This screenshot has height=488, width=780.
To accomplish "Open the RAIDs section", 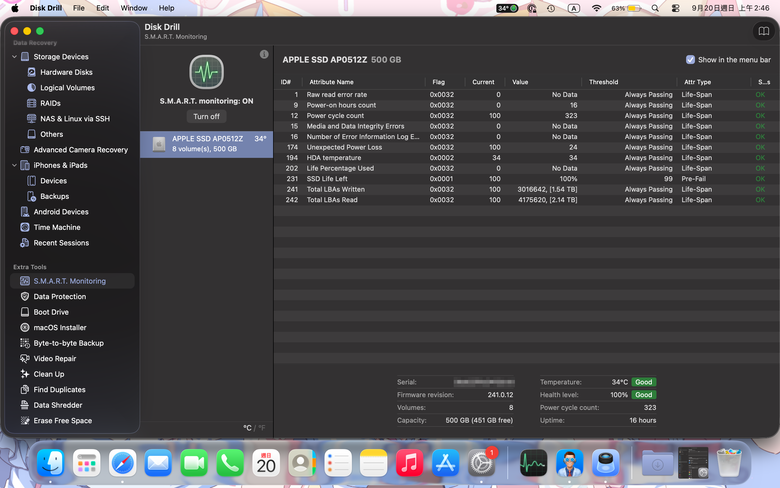I will (x=50, y=103).
